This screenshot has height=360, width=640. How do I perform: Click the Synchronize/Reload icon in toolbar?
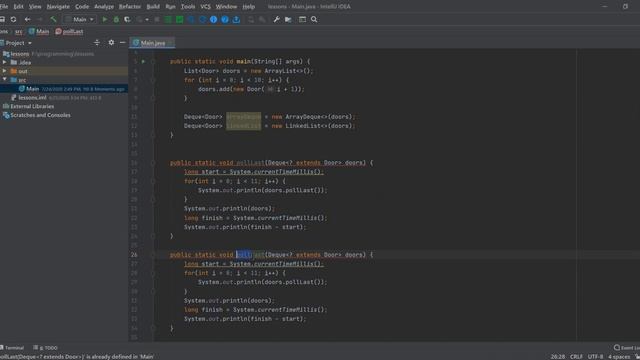tap(13, 19)
